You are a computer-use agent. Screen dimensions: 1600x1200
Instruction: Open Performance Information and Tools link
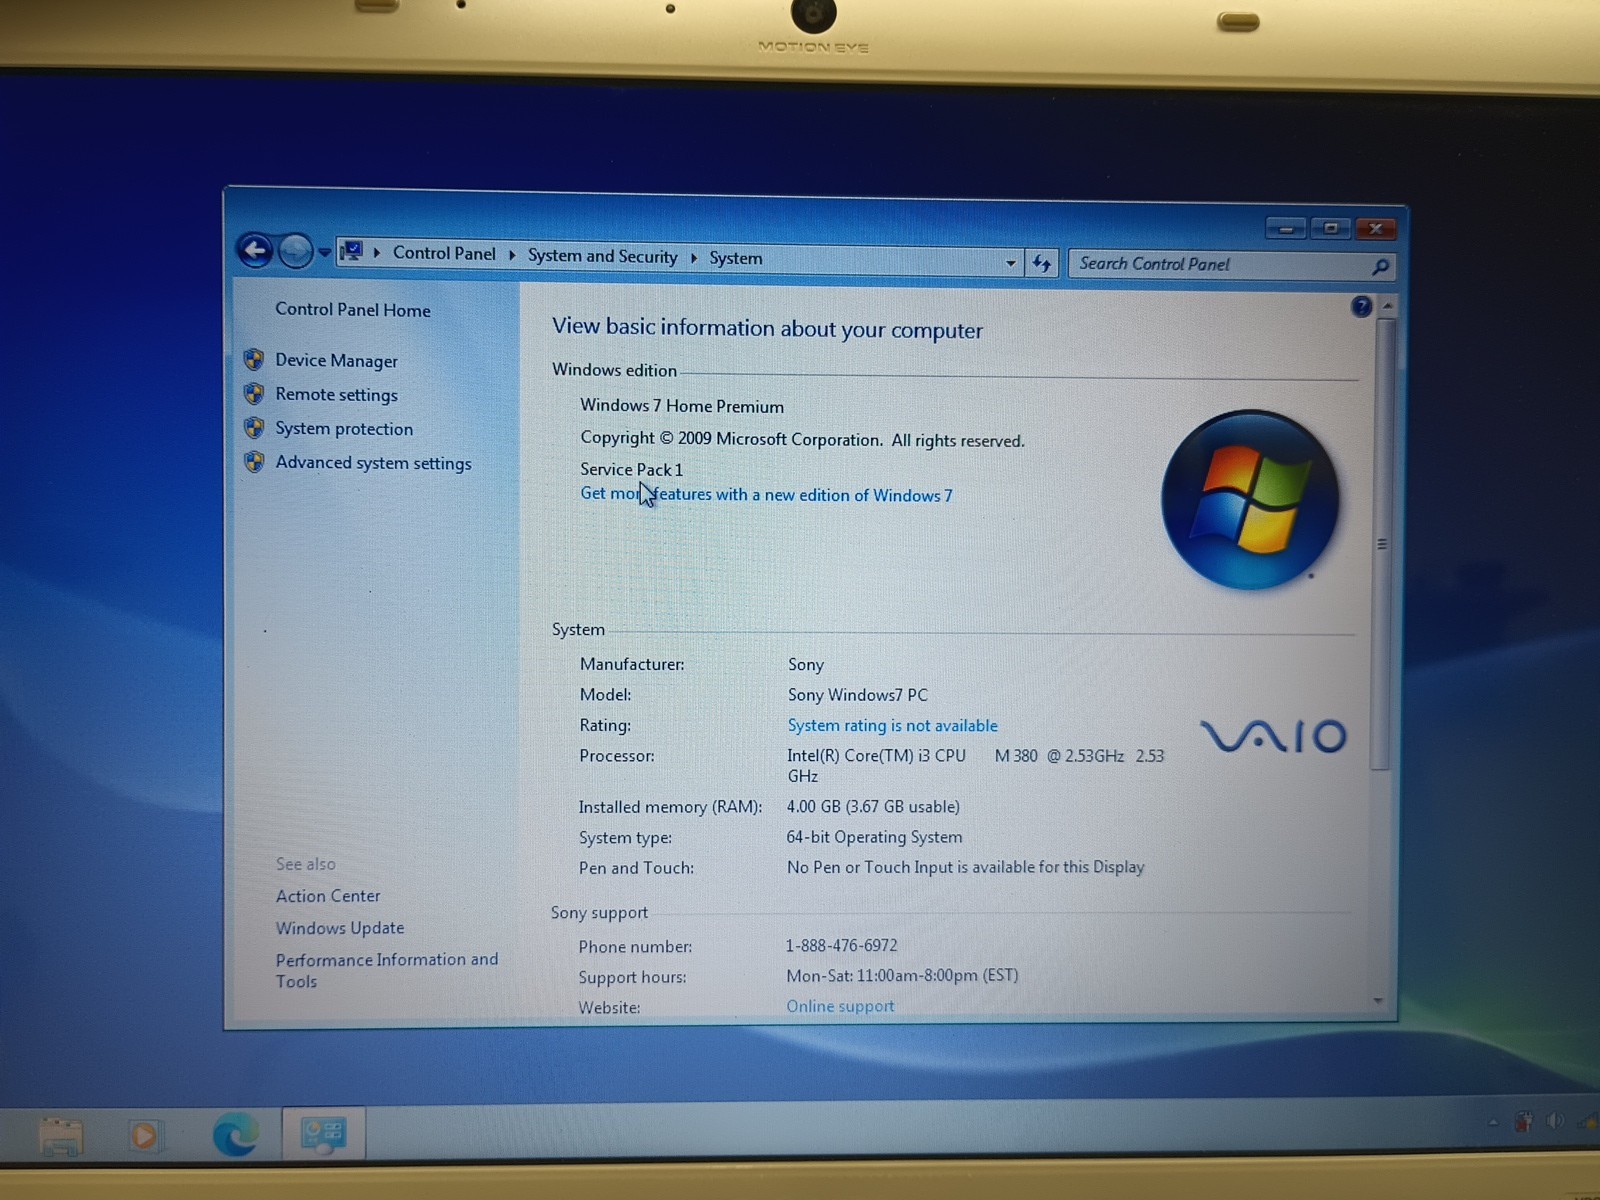click(x=387, y=971)
